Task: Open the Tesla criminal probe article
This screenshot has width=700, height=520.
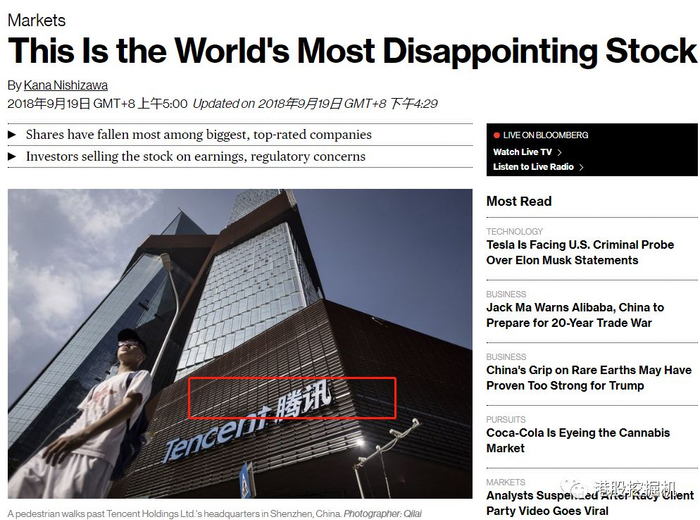Action: click(x=580, y=253)
